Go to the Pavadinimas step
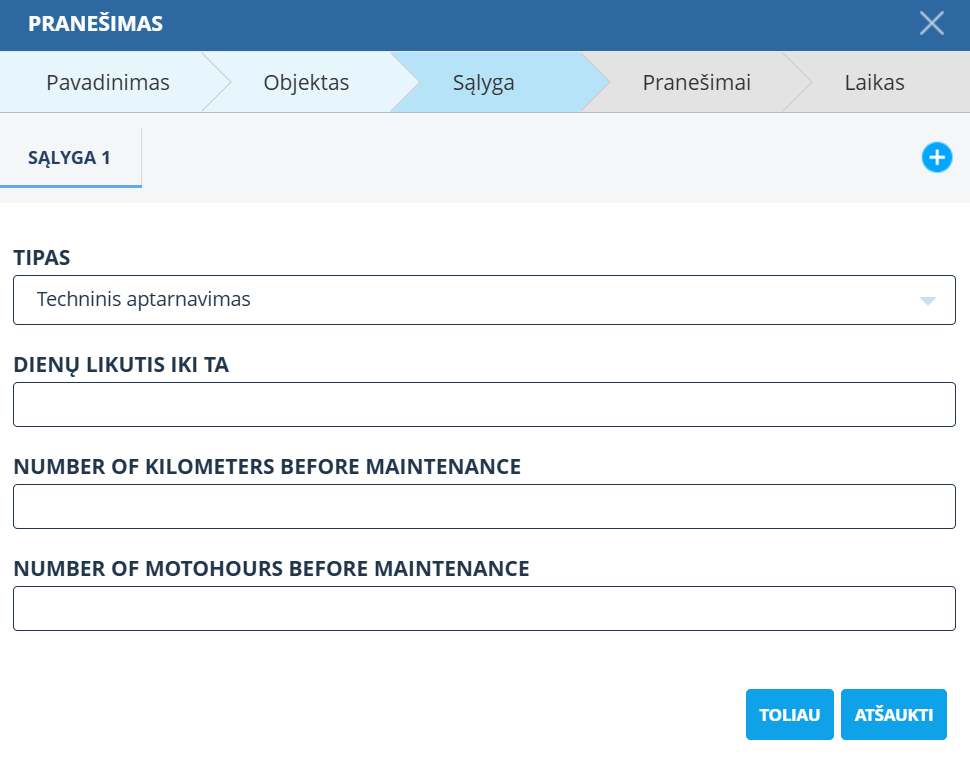Viewport: 970px width, 765px height. click(x=108, y=82)
